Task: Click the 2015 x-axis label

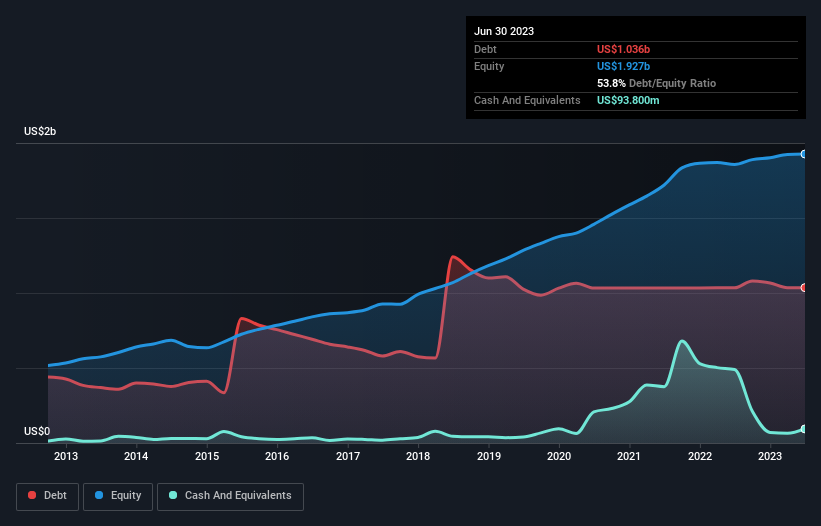Action: tap(207, 456)
